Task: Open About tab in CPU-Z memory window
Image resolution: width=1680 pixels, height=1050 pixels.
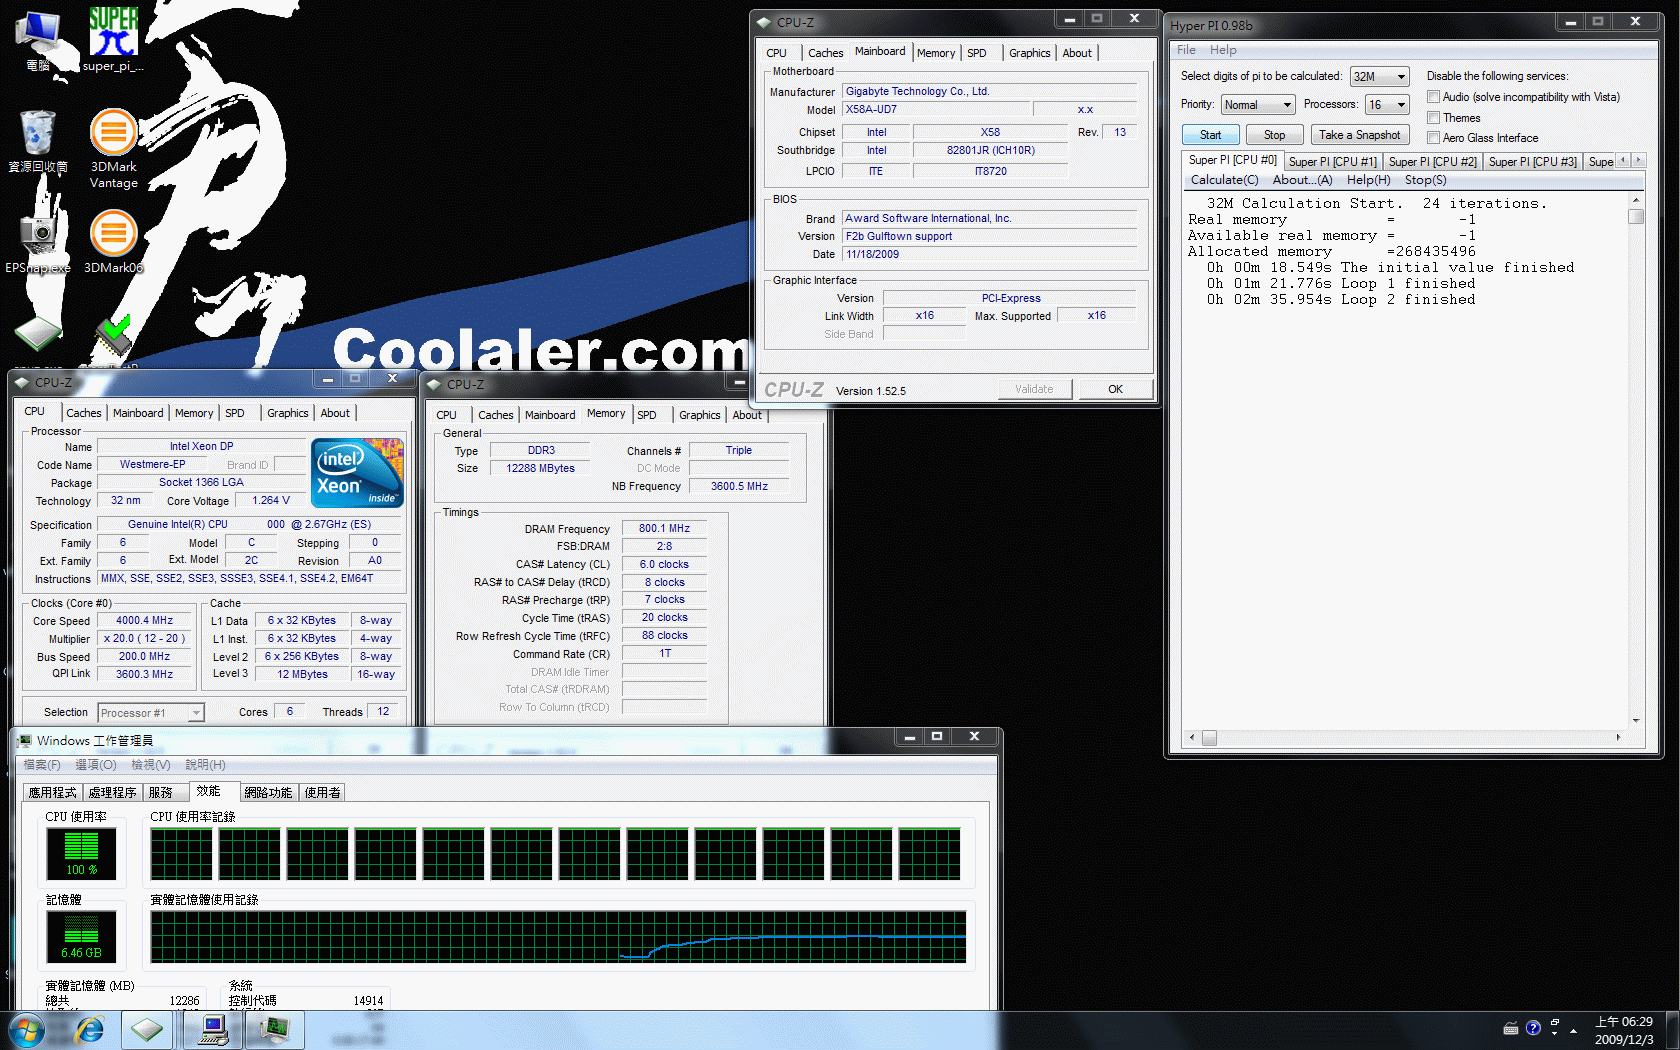Action: click(x=747, y=415)
